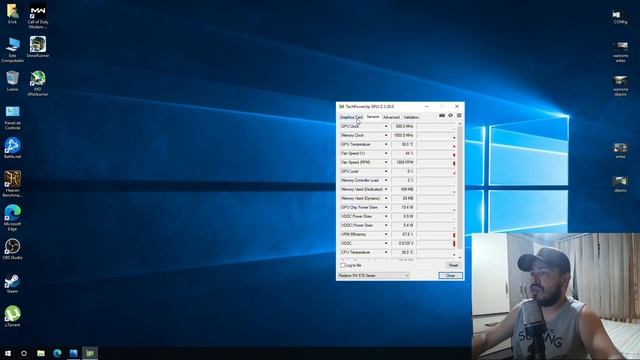Open the uTorrent desktop shortcut
Image resolution: width=640 pixels, height=360 pixels.
pos(13,316)
